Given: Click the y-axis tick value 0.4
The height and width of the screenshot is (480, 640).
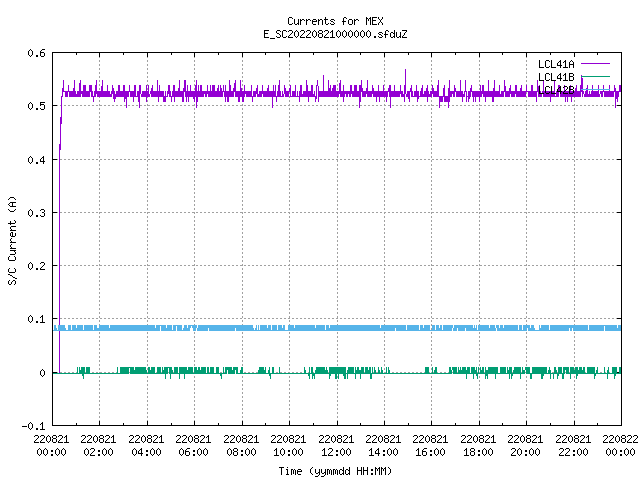Looking at the screenshot, I should 36,160.
